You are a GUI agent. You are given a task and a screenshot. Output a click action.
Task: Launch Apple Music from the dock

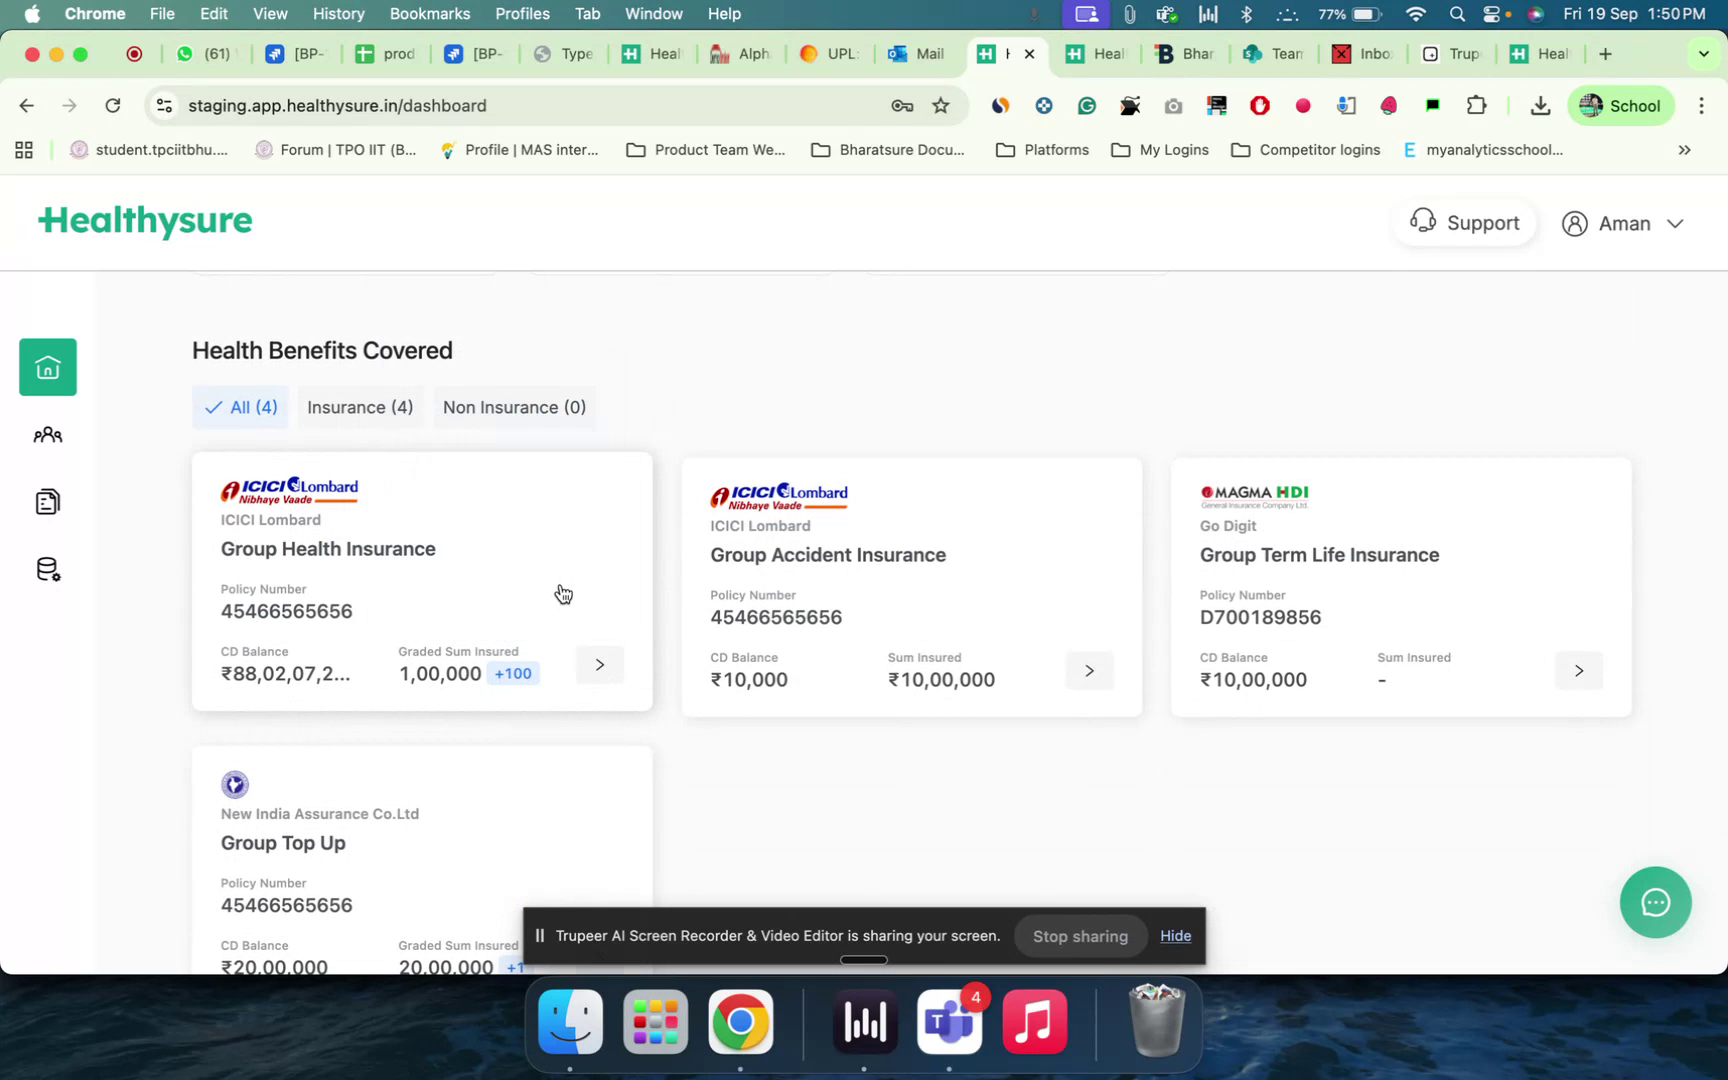pos(1034,1022)
